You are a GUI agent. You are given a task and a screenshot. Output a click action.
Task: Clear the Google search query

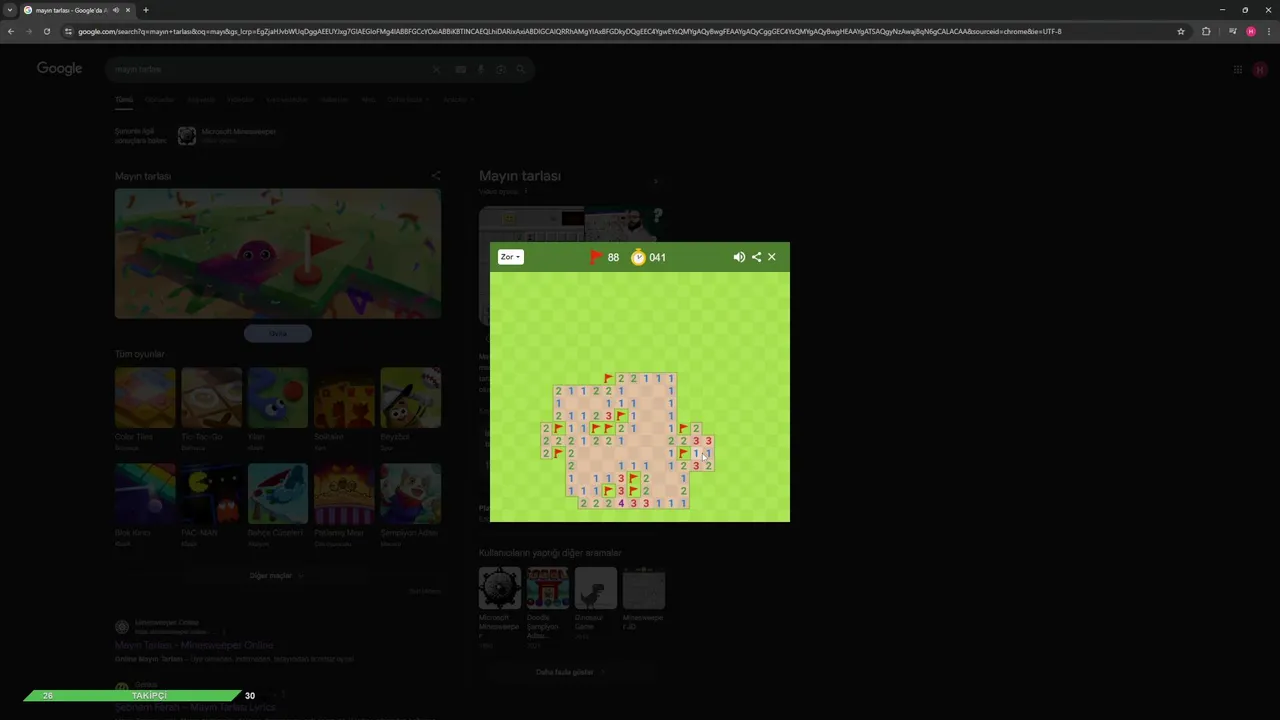(436, 69)
